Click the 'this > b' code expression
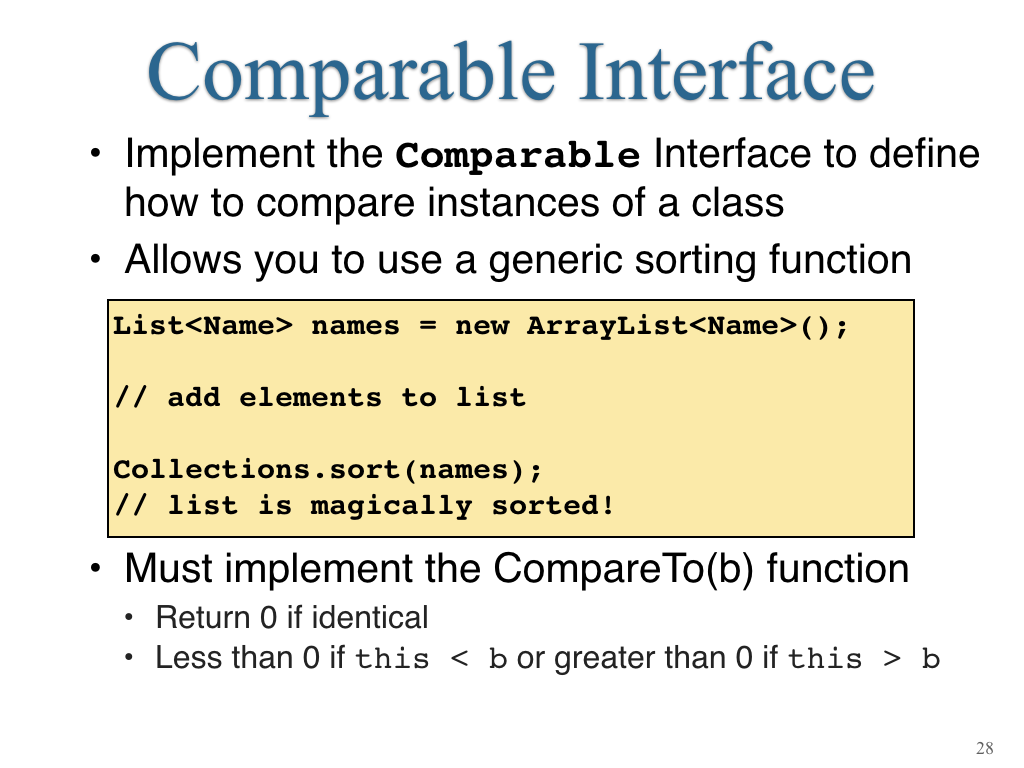Image resolution: width=1024 pixels, height=768 pixels. 864,658
